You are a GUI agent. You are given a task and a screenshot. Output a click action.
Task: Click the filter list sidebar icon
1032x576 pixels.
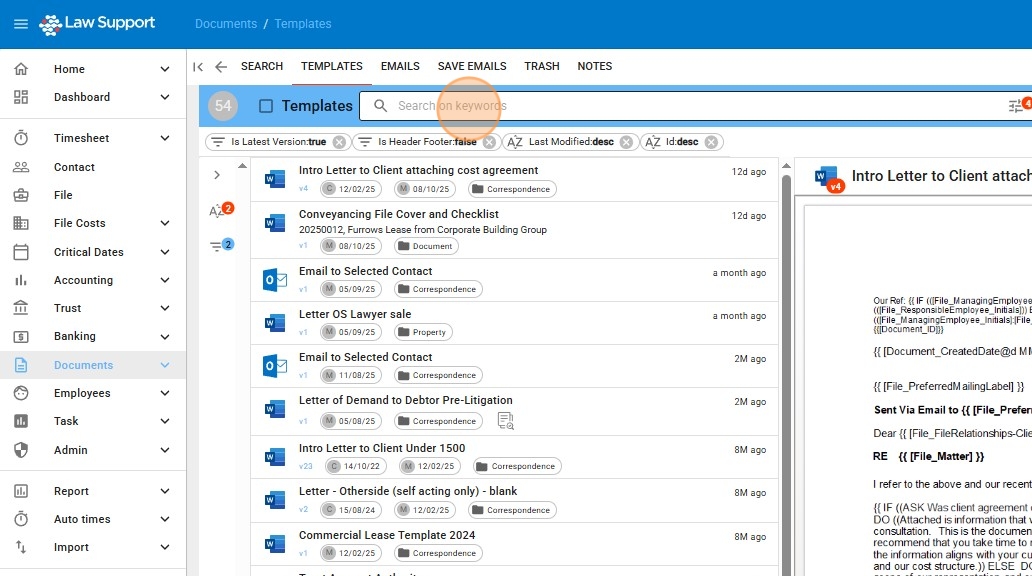217,246
